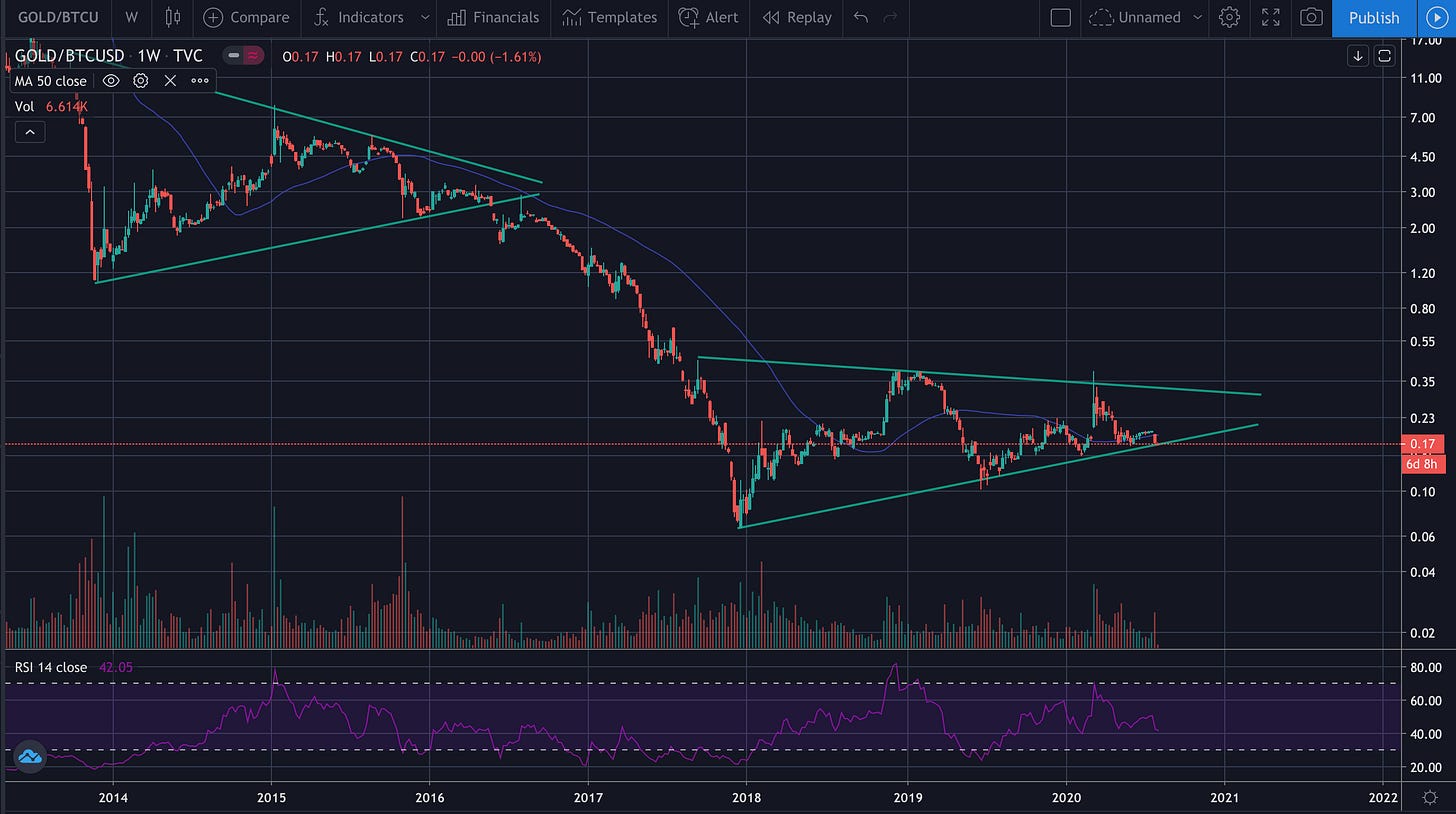1456x814 pixels.
Task: Click the 2021 label on time axis
Action: click(1225, 796)
